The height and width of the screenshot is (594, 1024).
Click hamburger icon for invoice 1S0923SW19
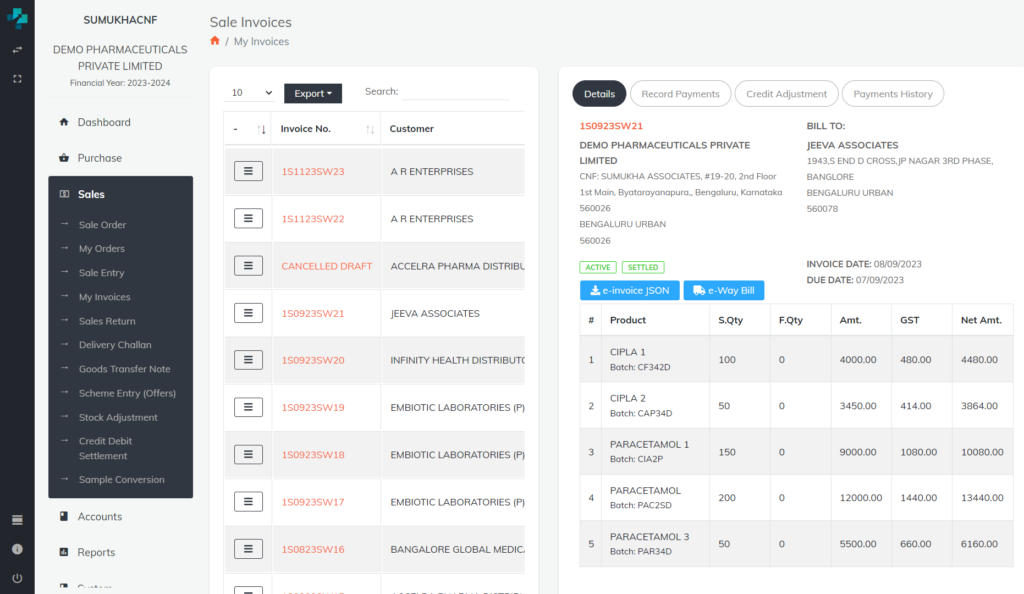pos(248,407)
